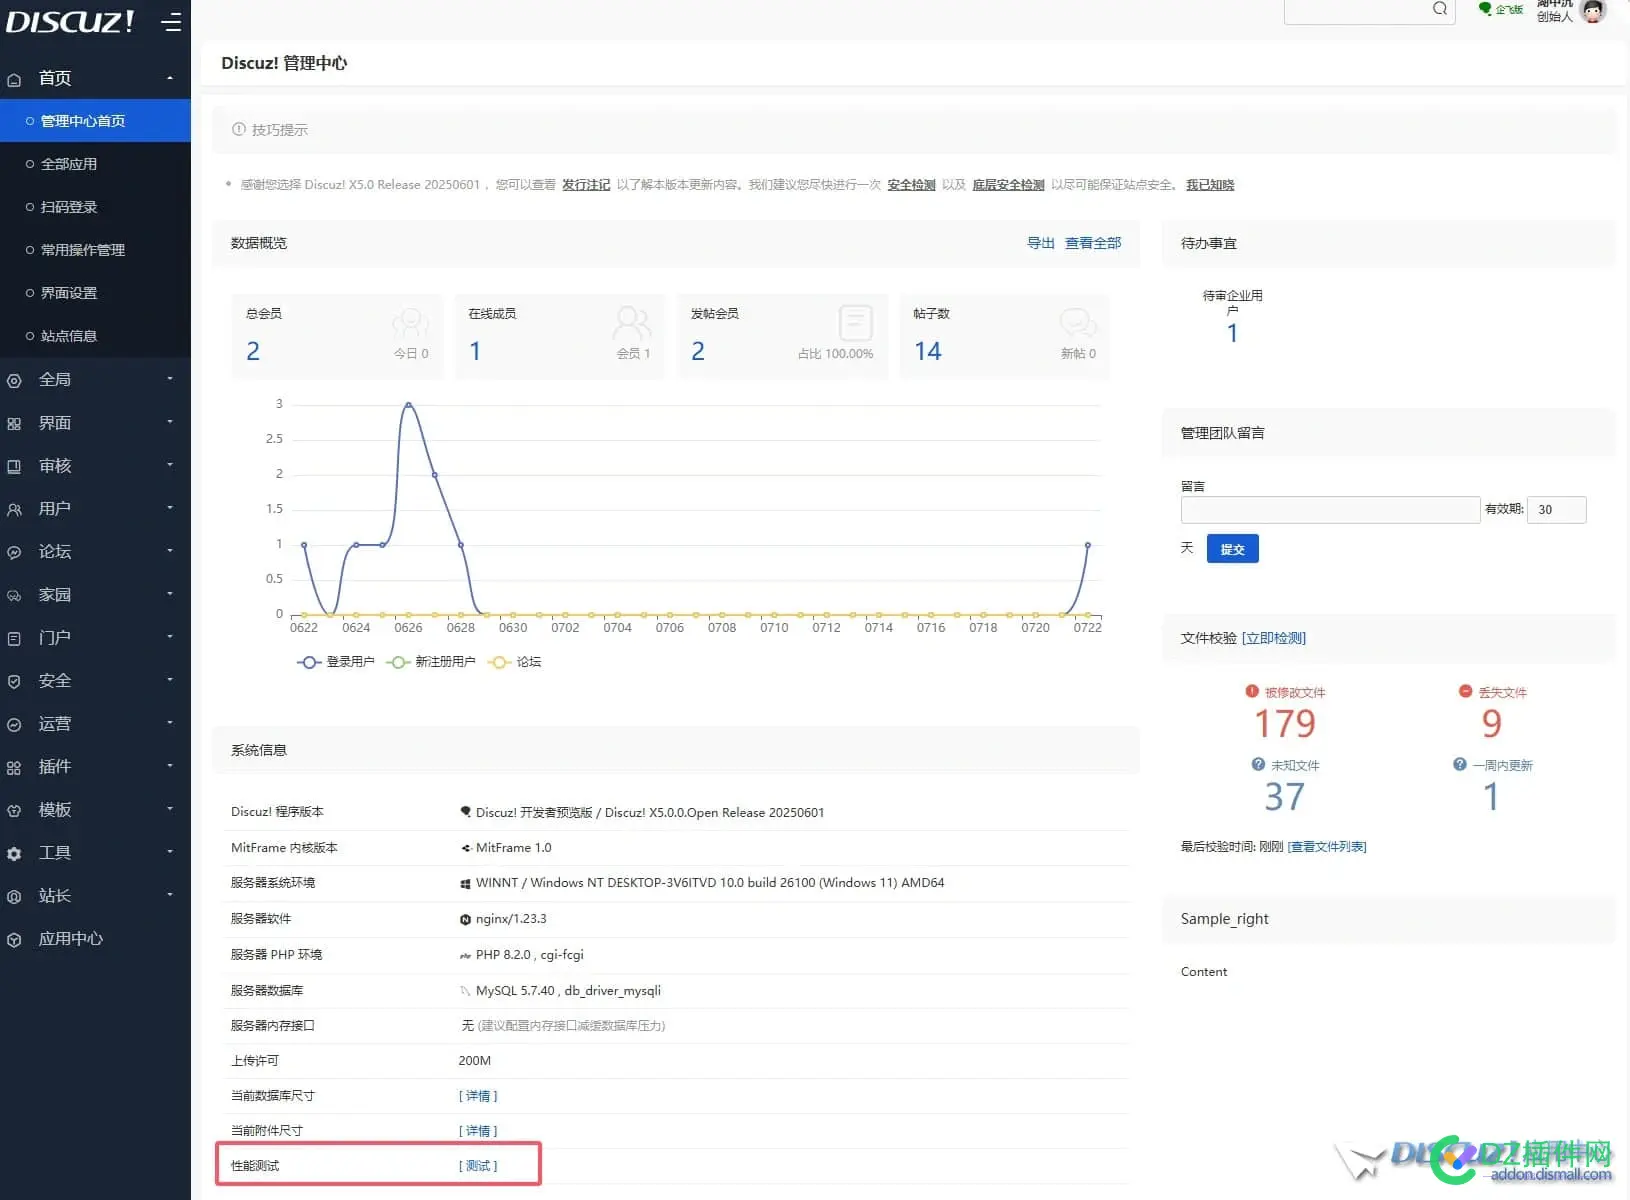Click the 工具 tools gear icon
Screen dimensions: 1630x1200
pos(13,853)
